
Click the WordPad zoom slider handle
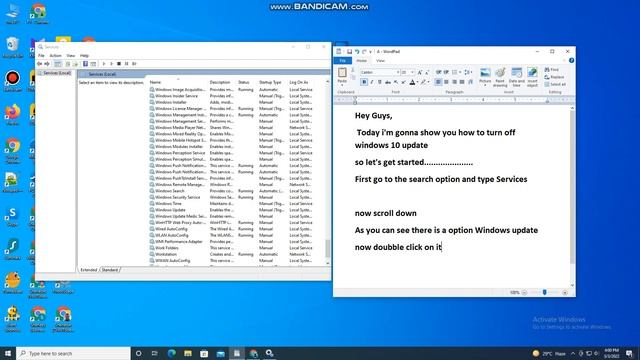tap(544, 292)
